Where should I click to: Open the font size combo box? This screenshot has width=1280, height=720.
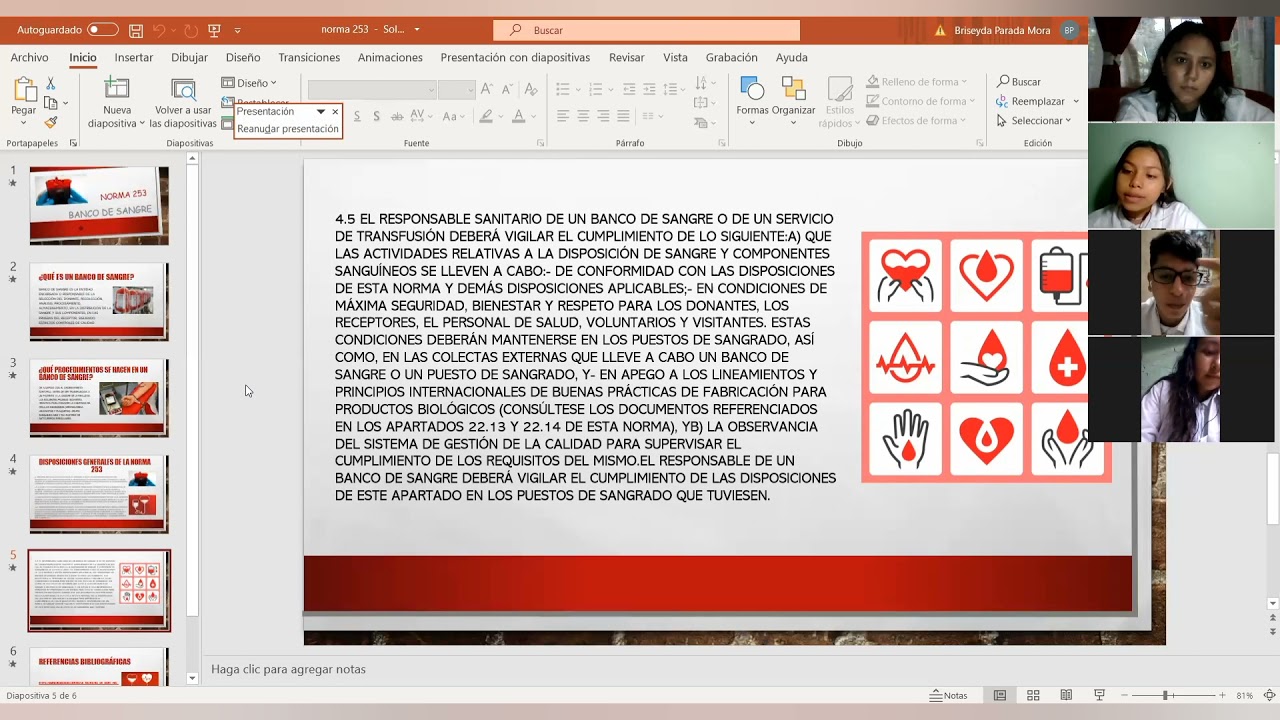pyautogui.click(x=456, y=90)
